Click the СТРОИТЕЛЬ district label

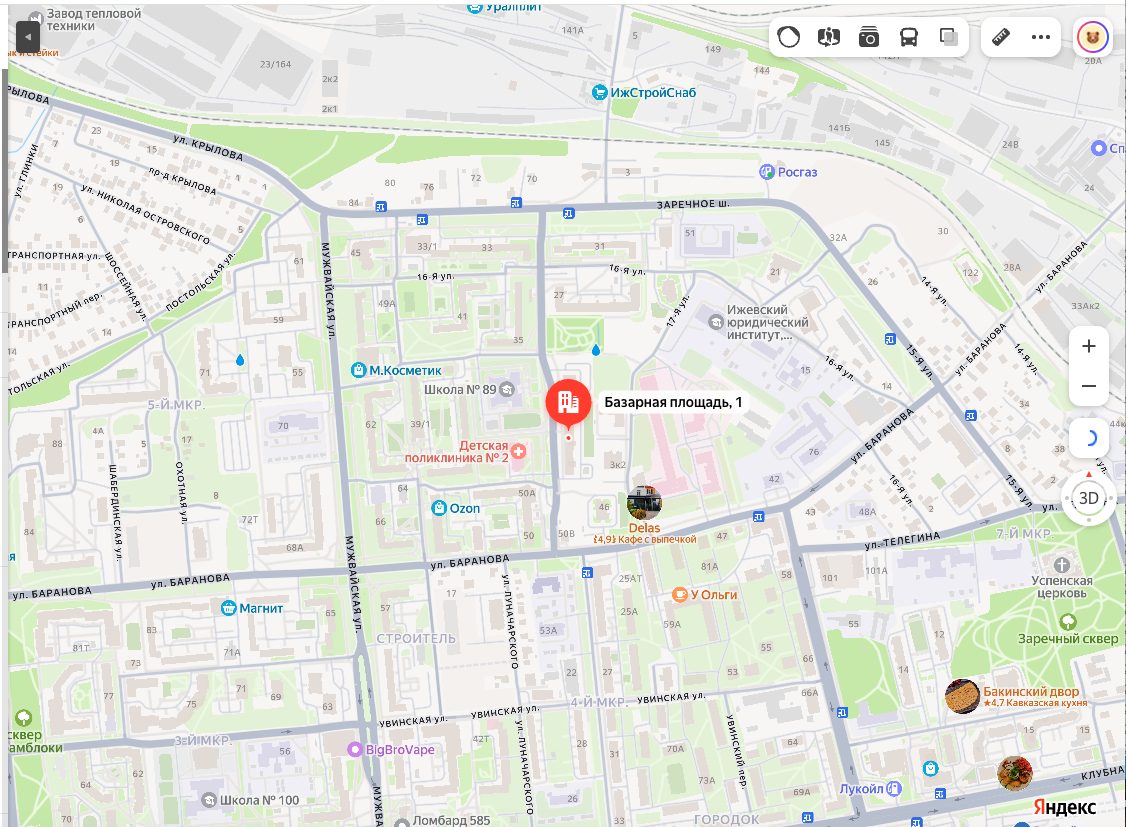point(416,638)
